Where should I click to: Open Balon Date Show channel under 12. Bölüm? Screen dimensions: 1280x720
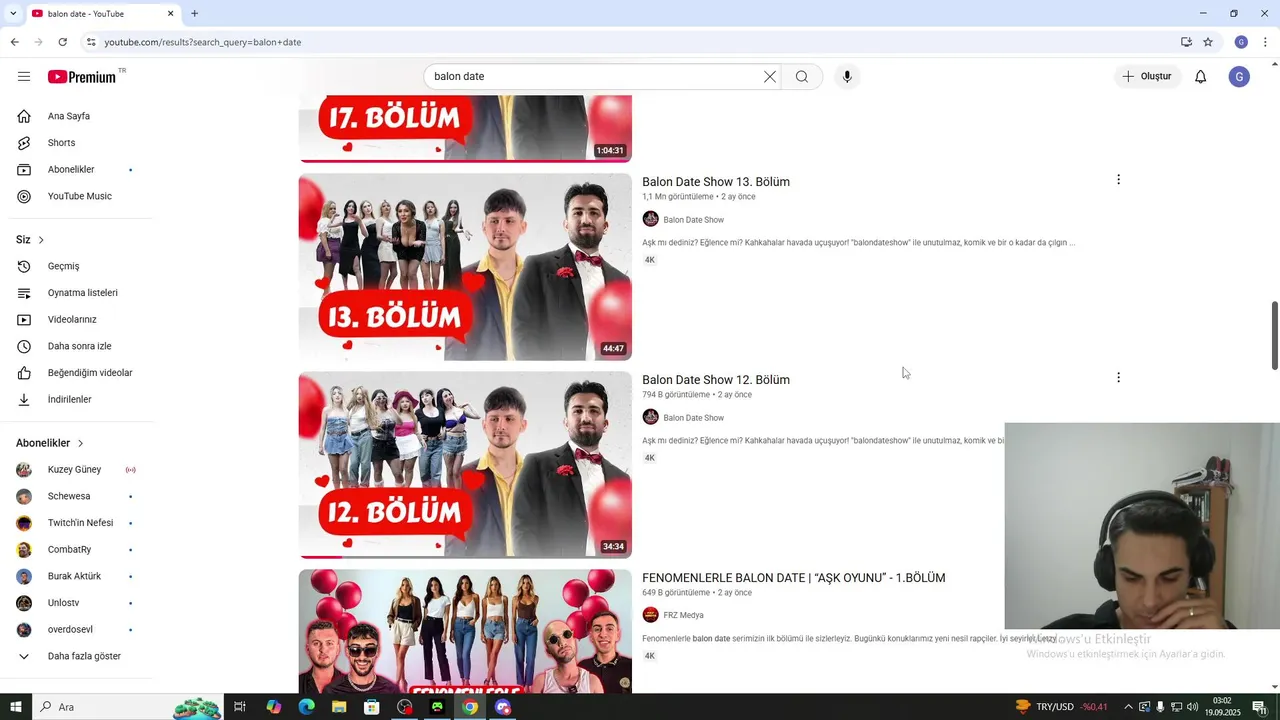(693, 418)
